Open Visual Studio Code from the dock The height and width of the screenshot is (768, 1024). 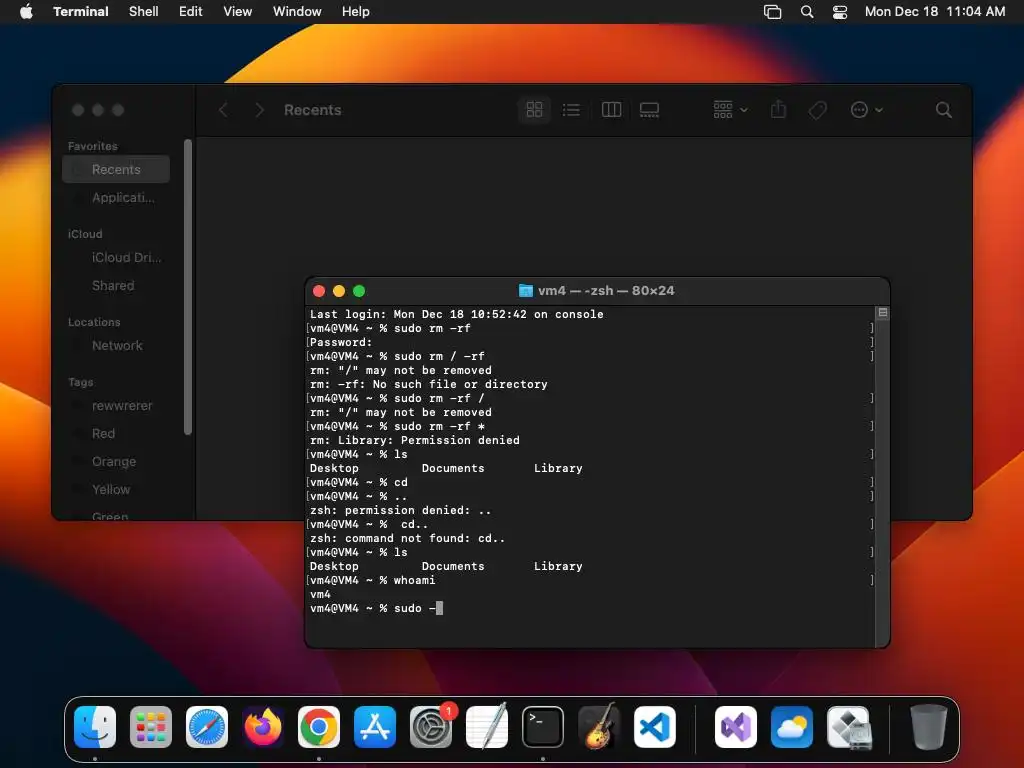click(655, 727)
